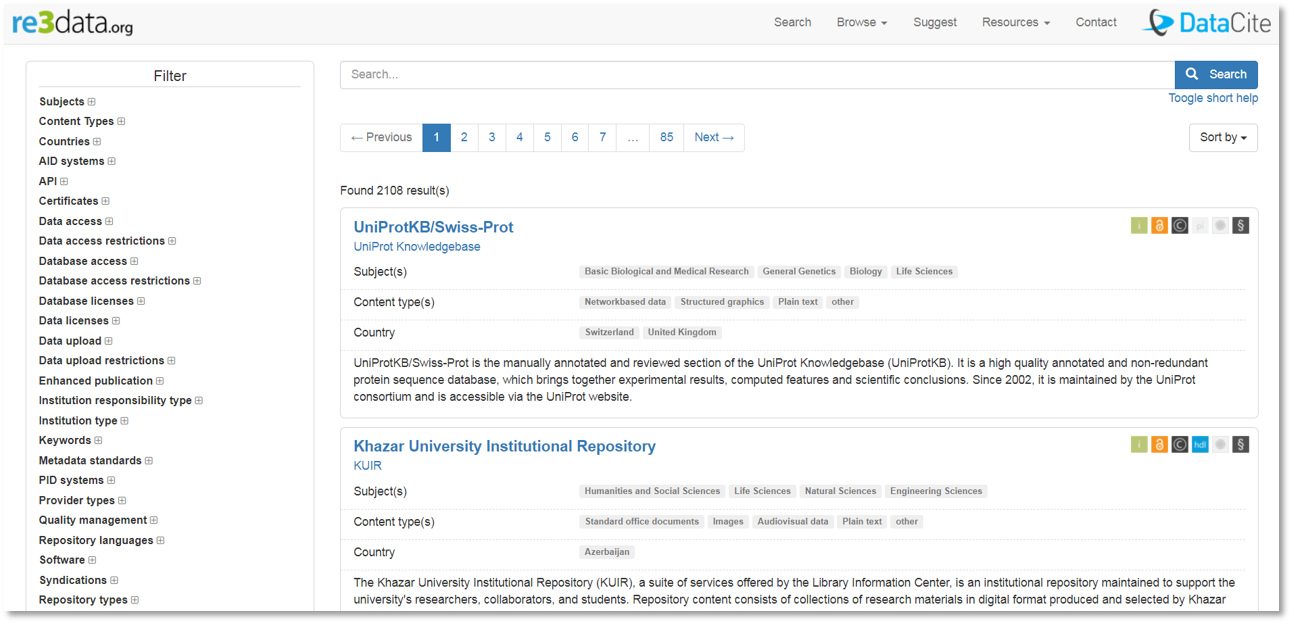Click the blue Search button
The width and height of the screenshot is (1292, 624).
[1216, 75]
